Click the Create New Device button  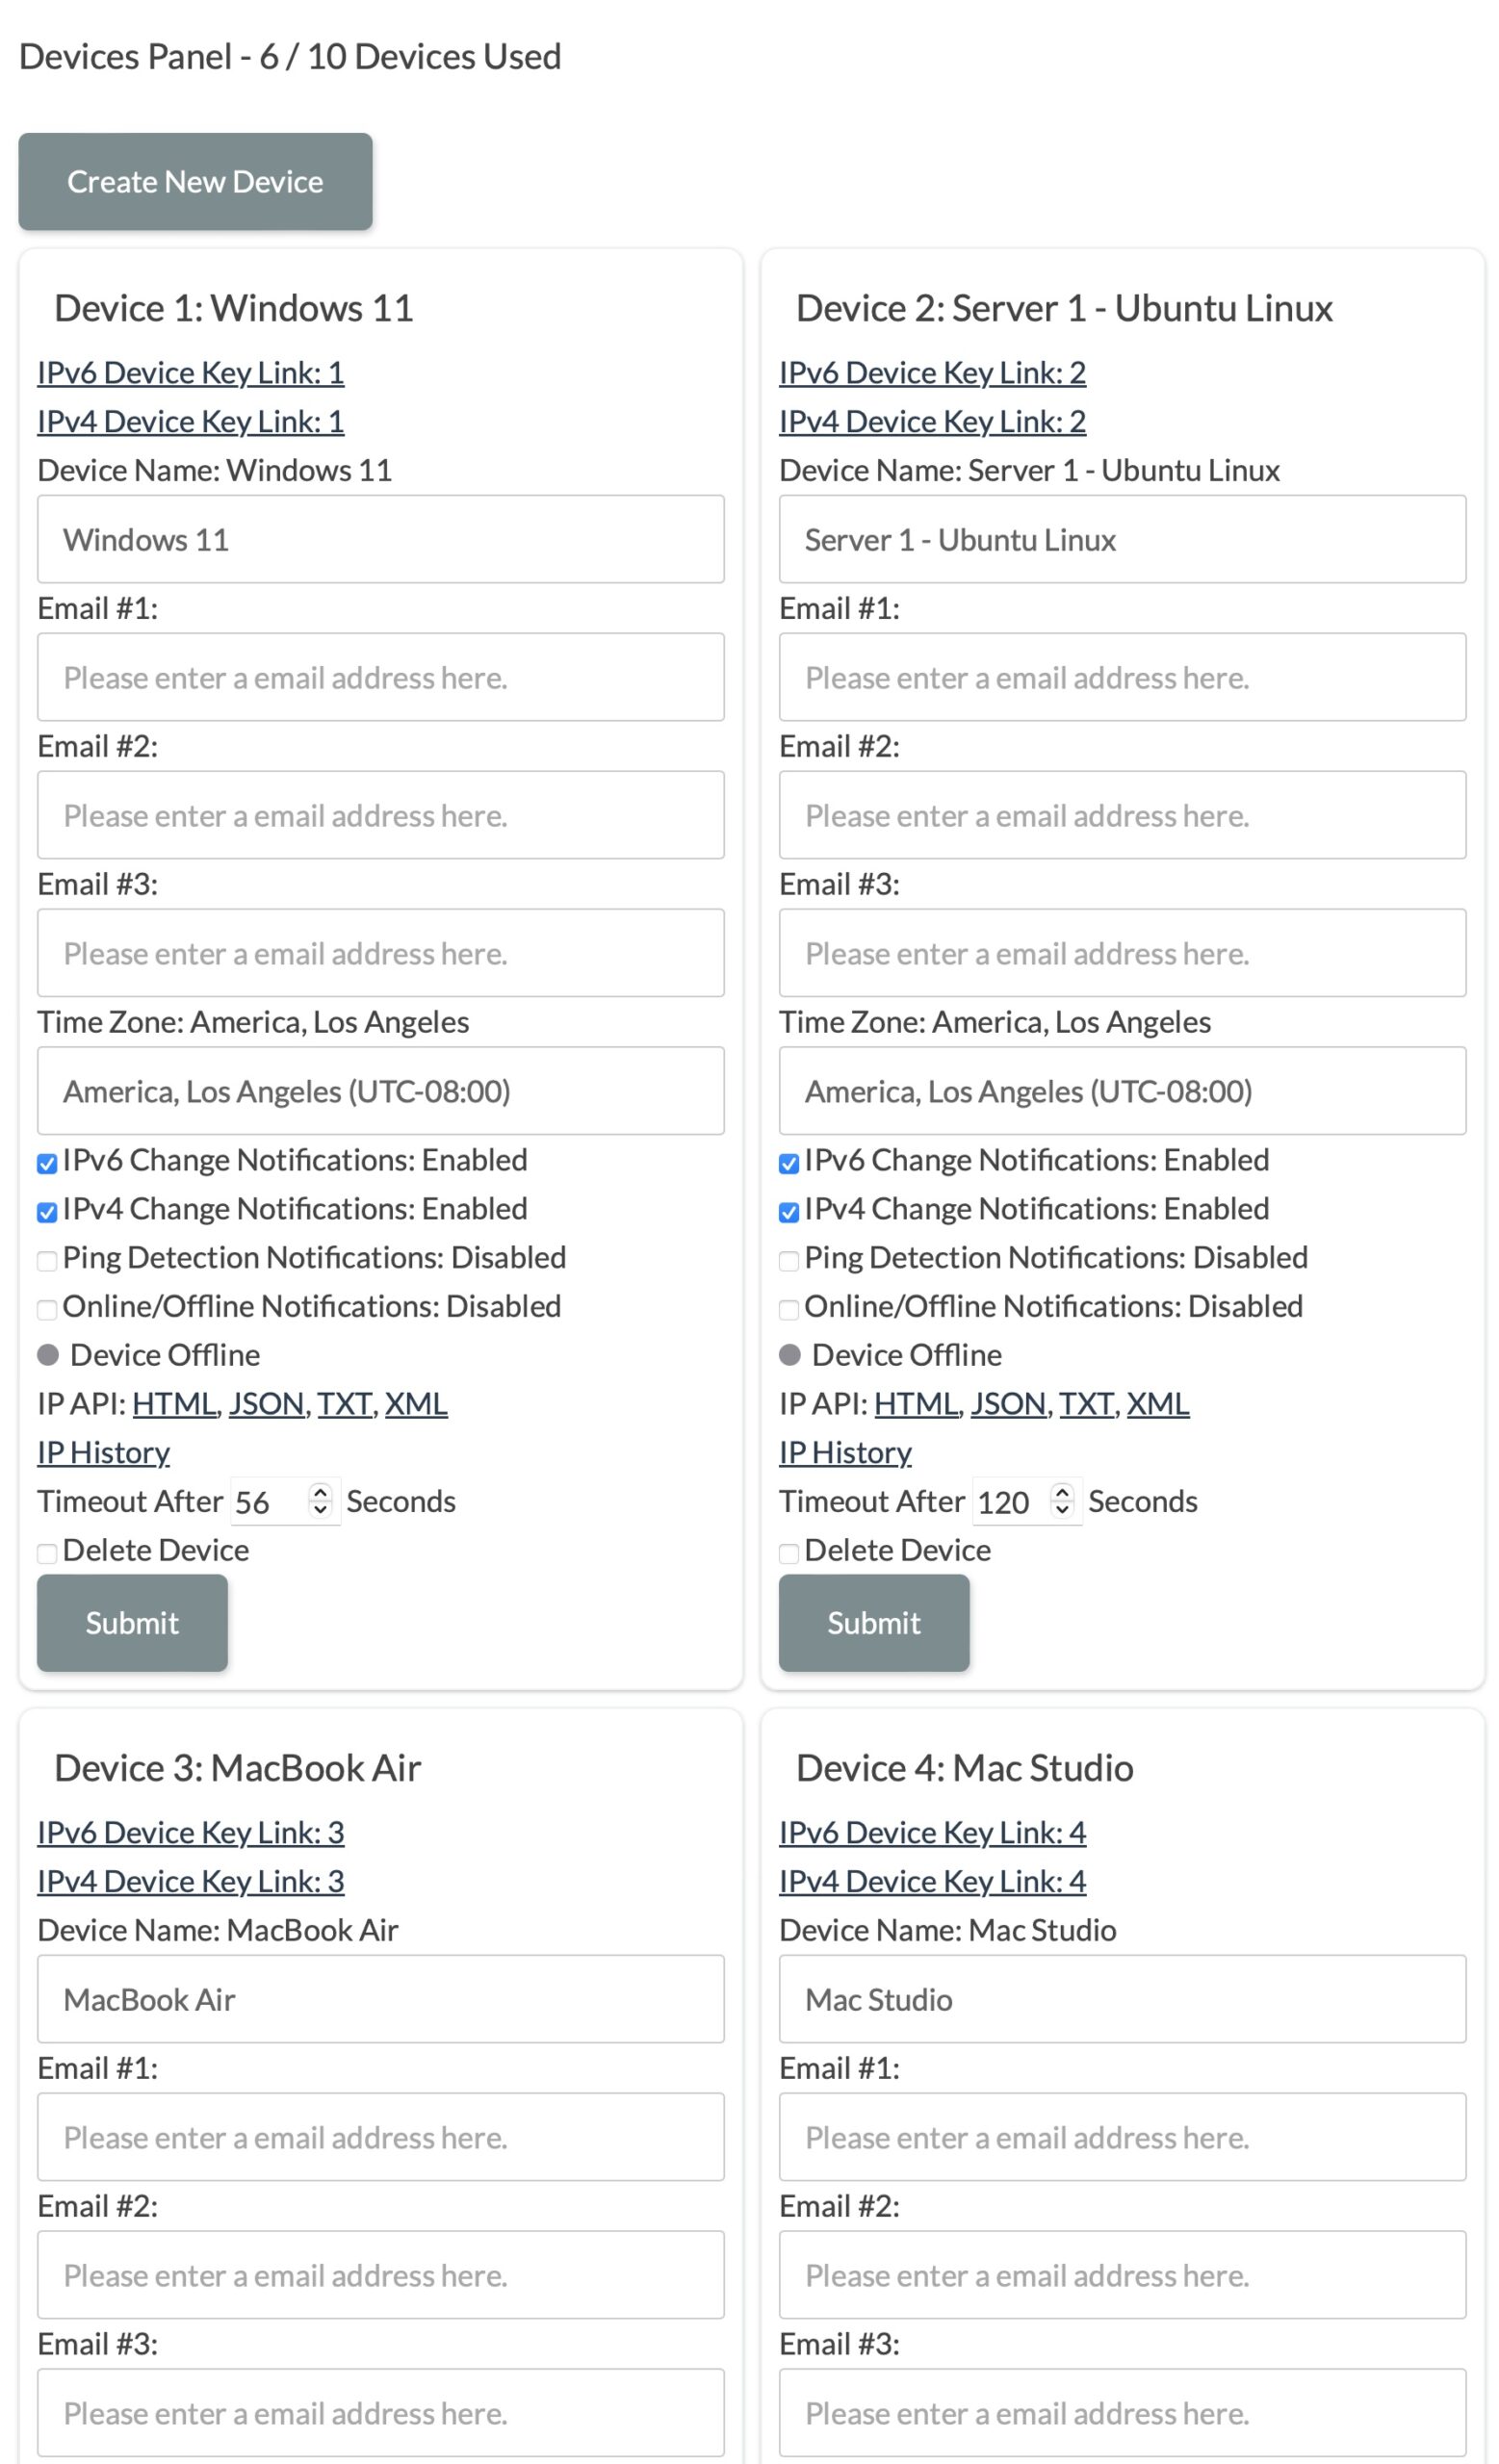point(195,182)
